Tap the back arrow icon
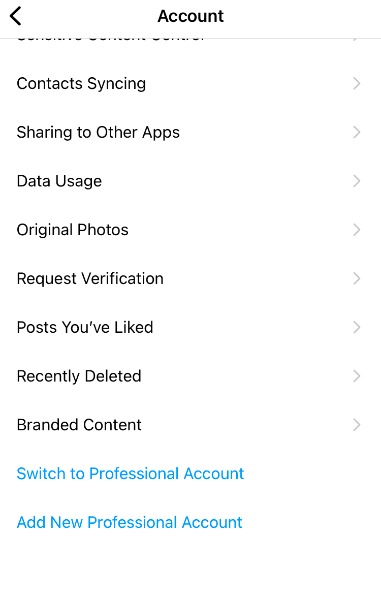The image size is (381, 600). (16, 16)
